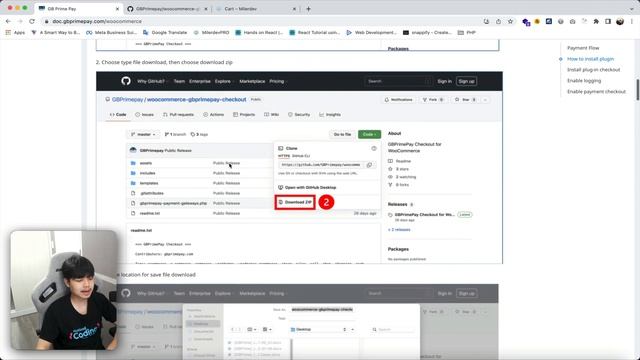This screenshot has width=640, height=360.
Task: Reload the current page
Action: coord(32,21)
